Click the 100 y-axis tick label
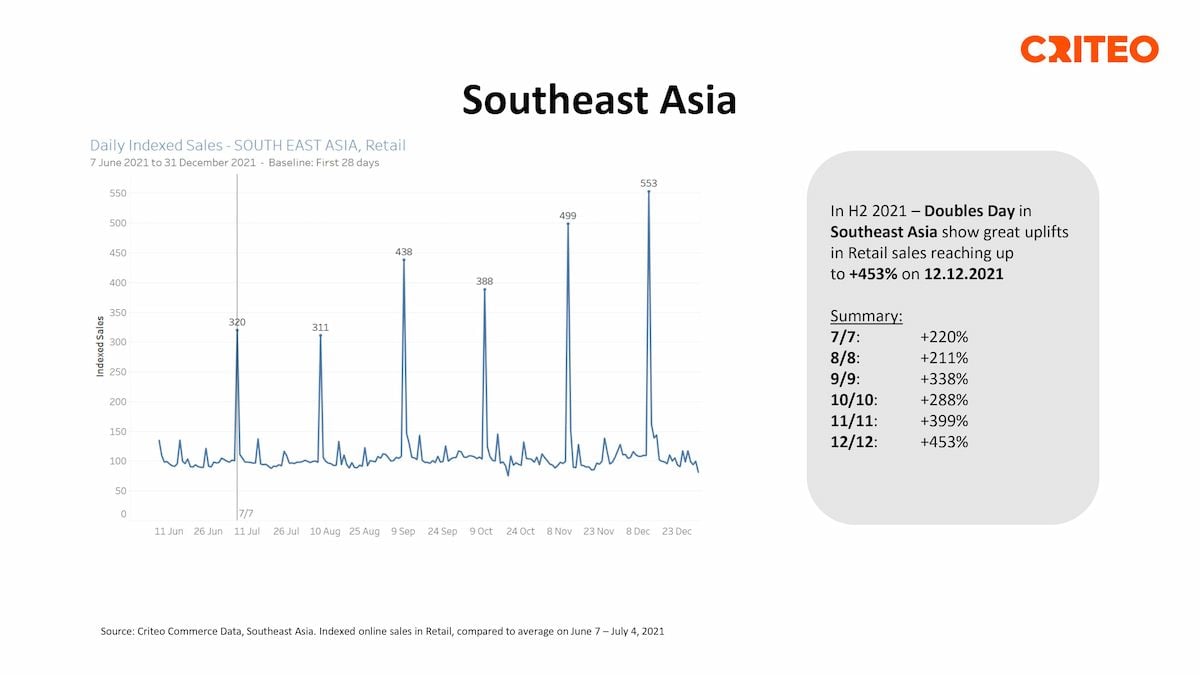1200x675 pixels. 117,461
